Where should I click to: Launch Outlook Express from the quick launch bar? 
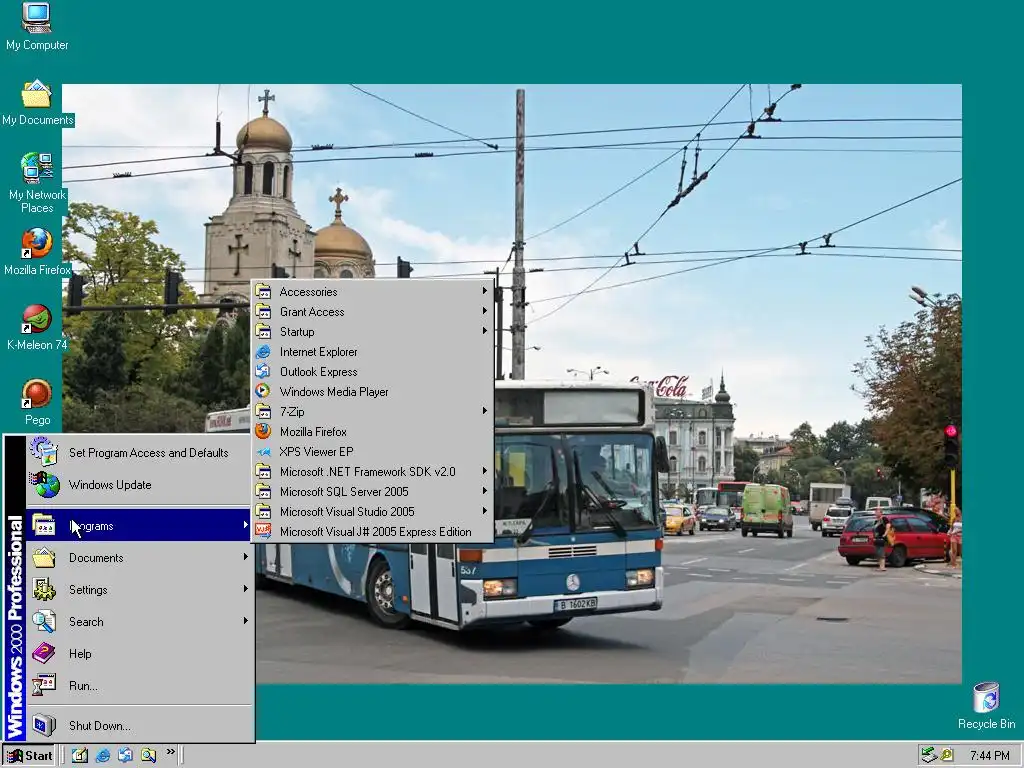point(125,755)
